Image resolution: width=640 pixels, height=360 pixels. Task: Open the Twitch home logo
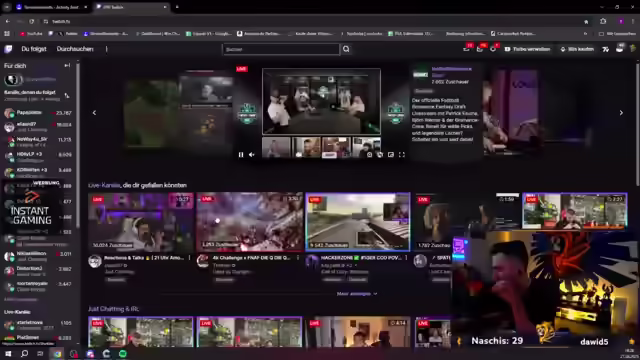click(8, 49)
